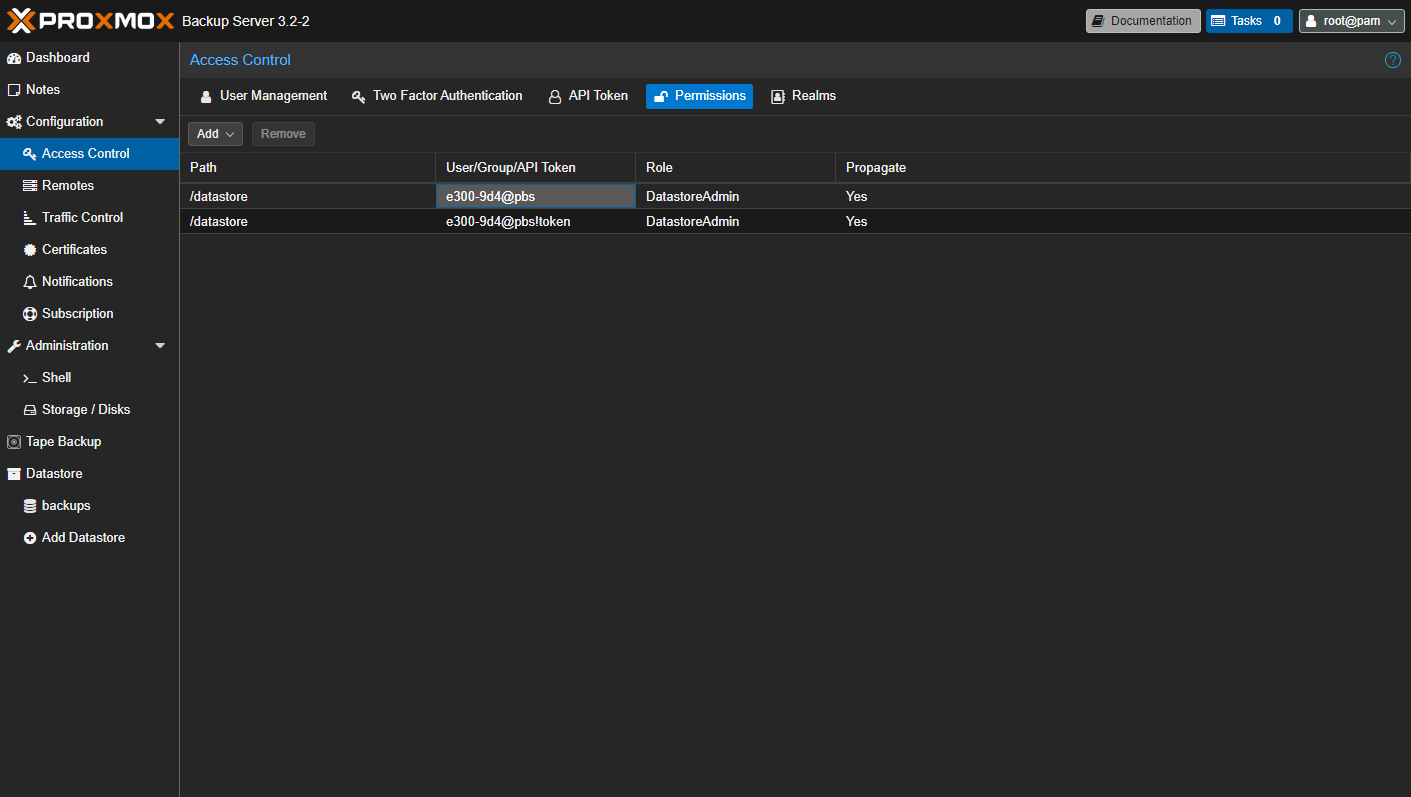Click the Shell terminal prompt icon

pyautogui.click(x=30, y=378)
